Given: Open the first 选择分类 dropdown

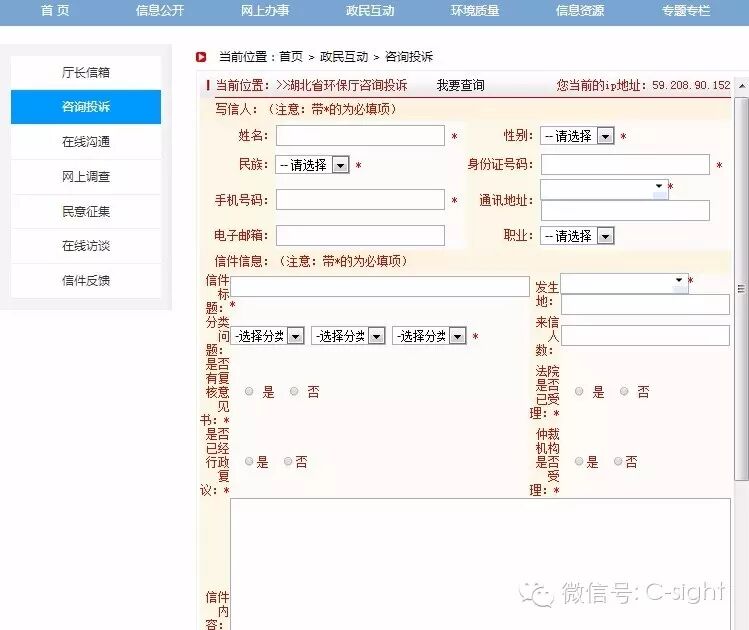Looking at the screenshot, I should tap(268, 336).
